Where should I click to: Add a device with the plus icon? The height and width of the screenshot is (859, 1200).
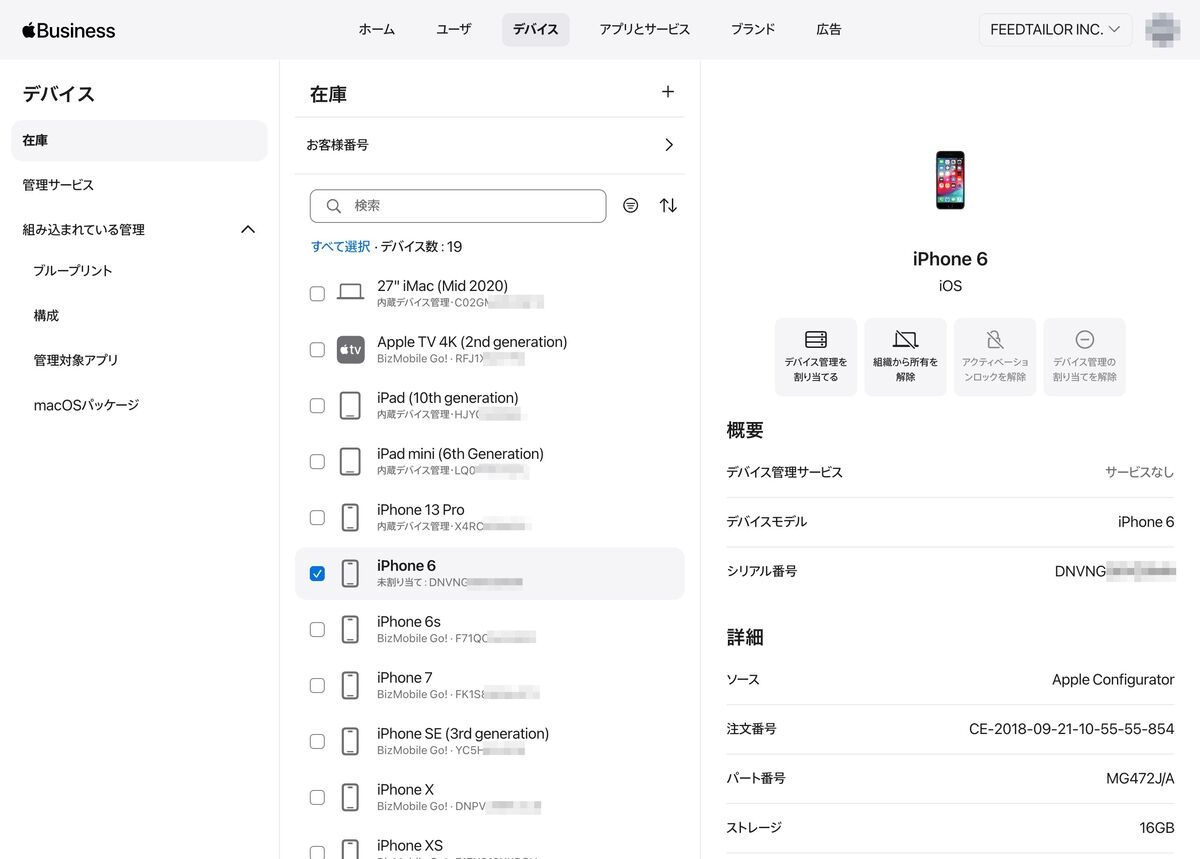(668, 92)
